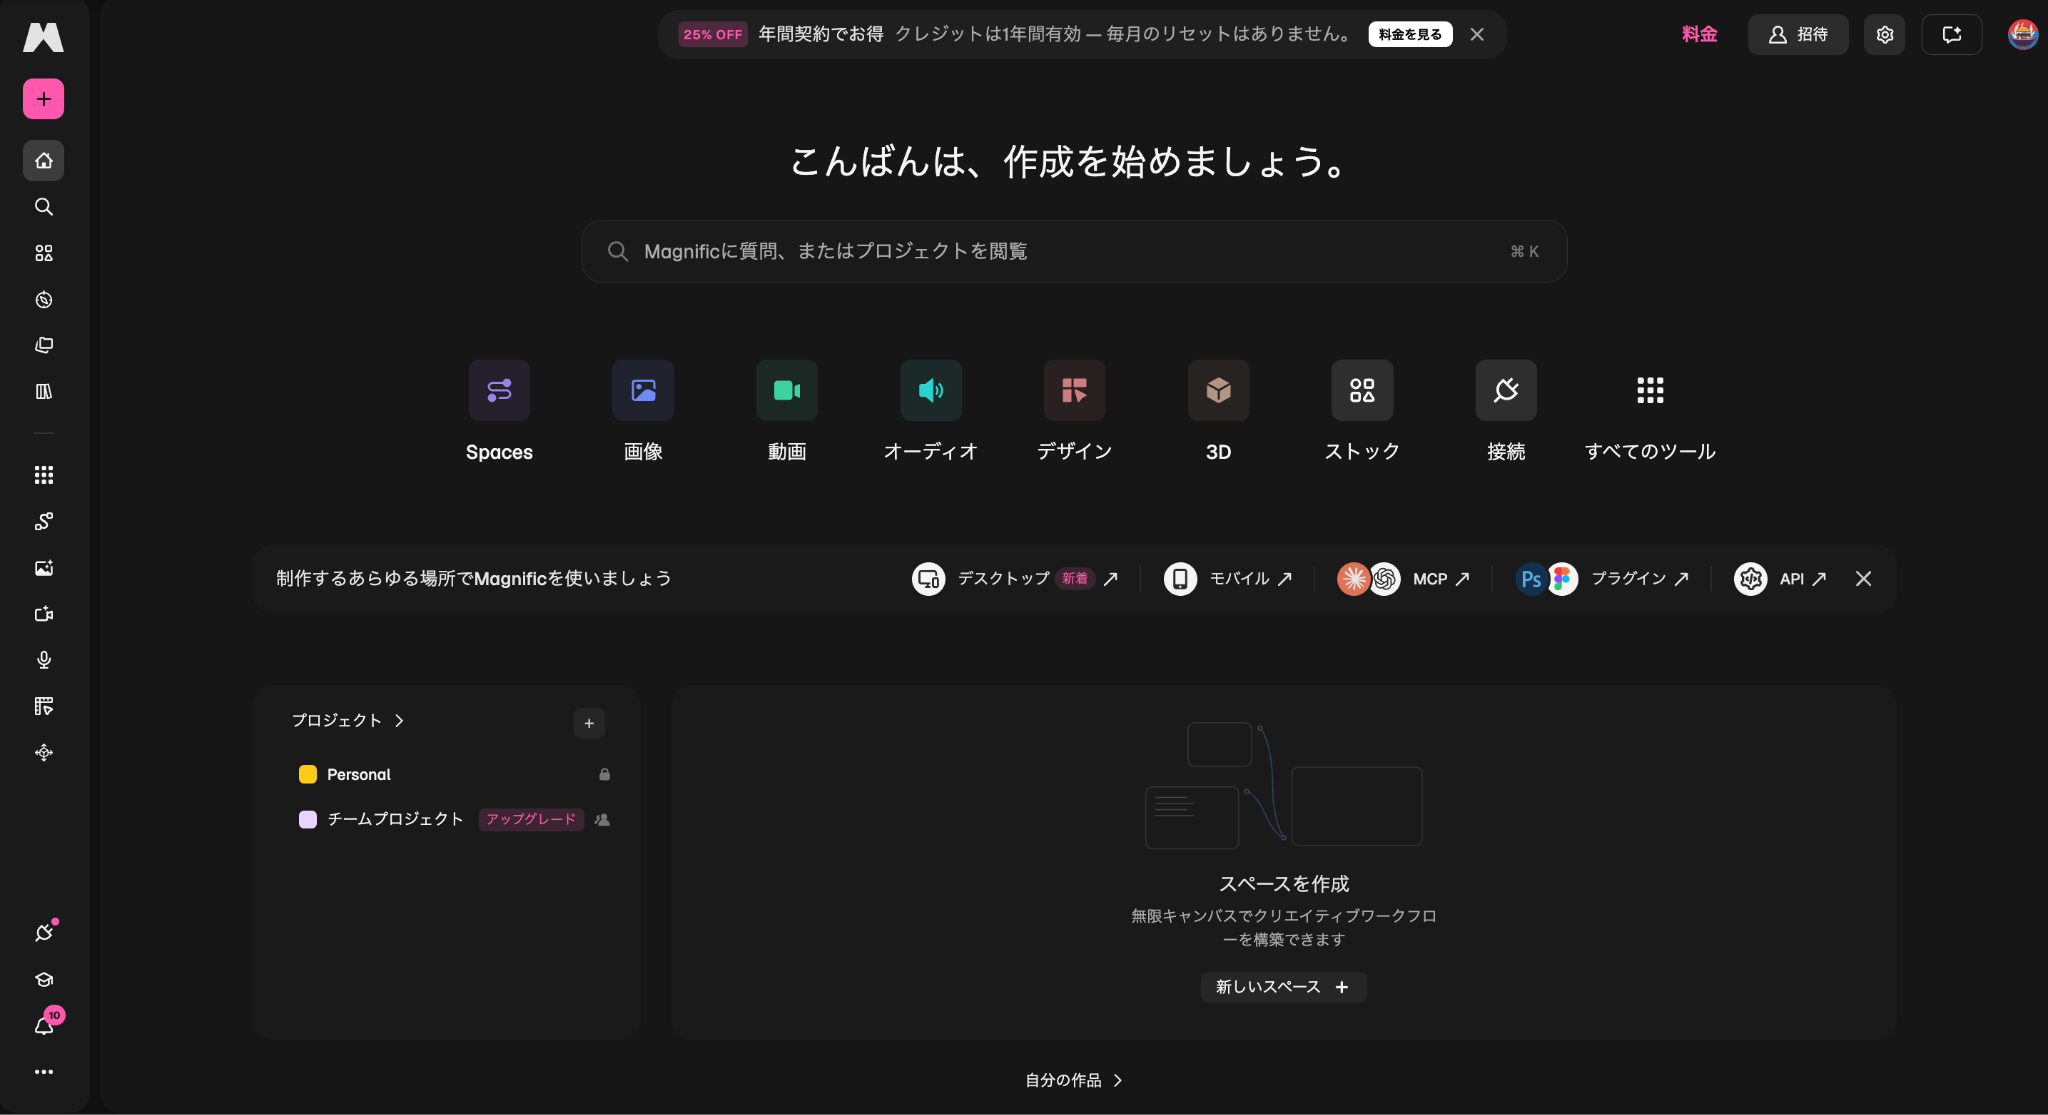Open sidebar nine-dot apps grid icon
2048x1115 pixels.
pyautogui.click(x=43, y=475)
